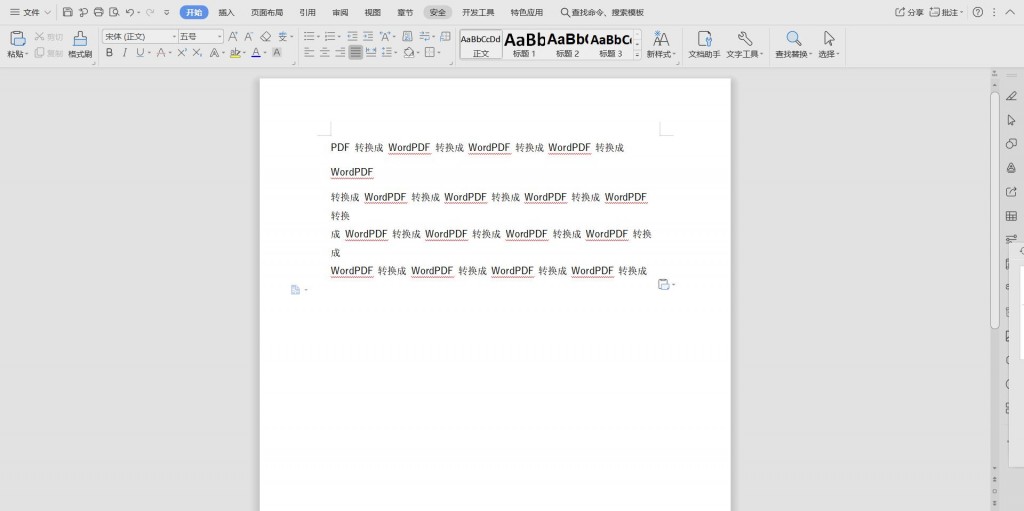Image resolution: width=1024 pixels, height=511 pixels.
Task: Click the help question mark icon
Action: 978,12
